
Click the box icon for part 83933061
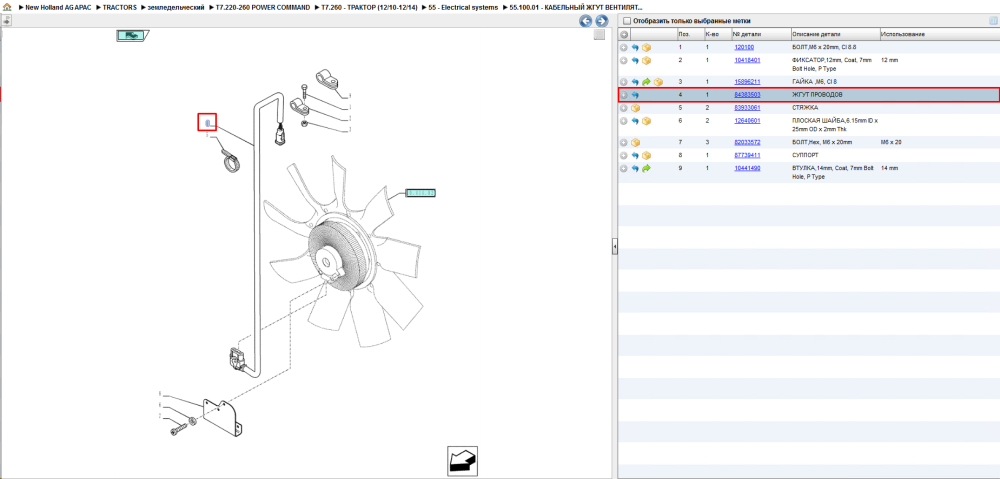[x=635, y=108]
